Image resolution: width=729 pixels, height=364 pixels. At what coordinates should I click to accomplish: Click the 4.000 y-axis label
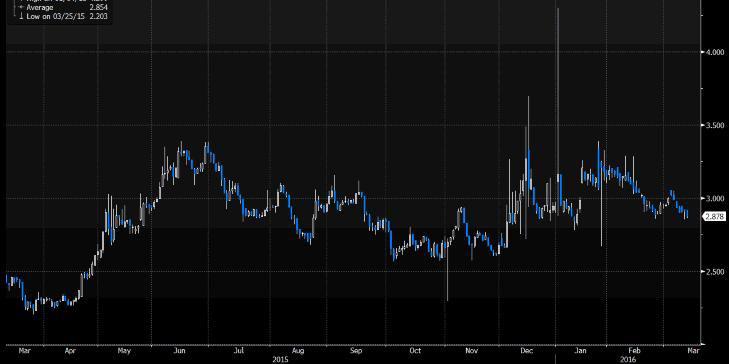click(x=714, y=52)
